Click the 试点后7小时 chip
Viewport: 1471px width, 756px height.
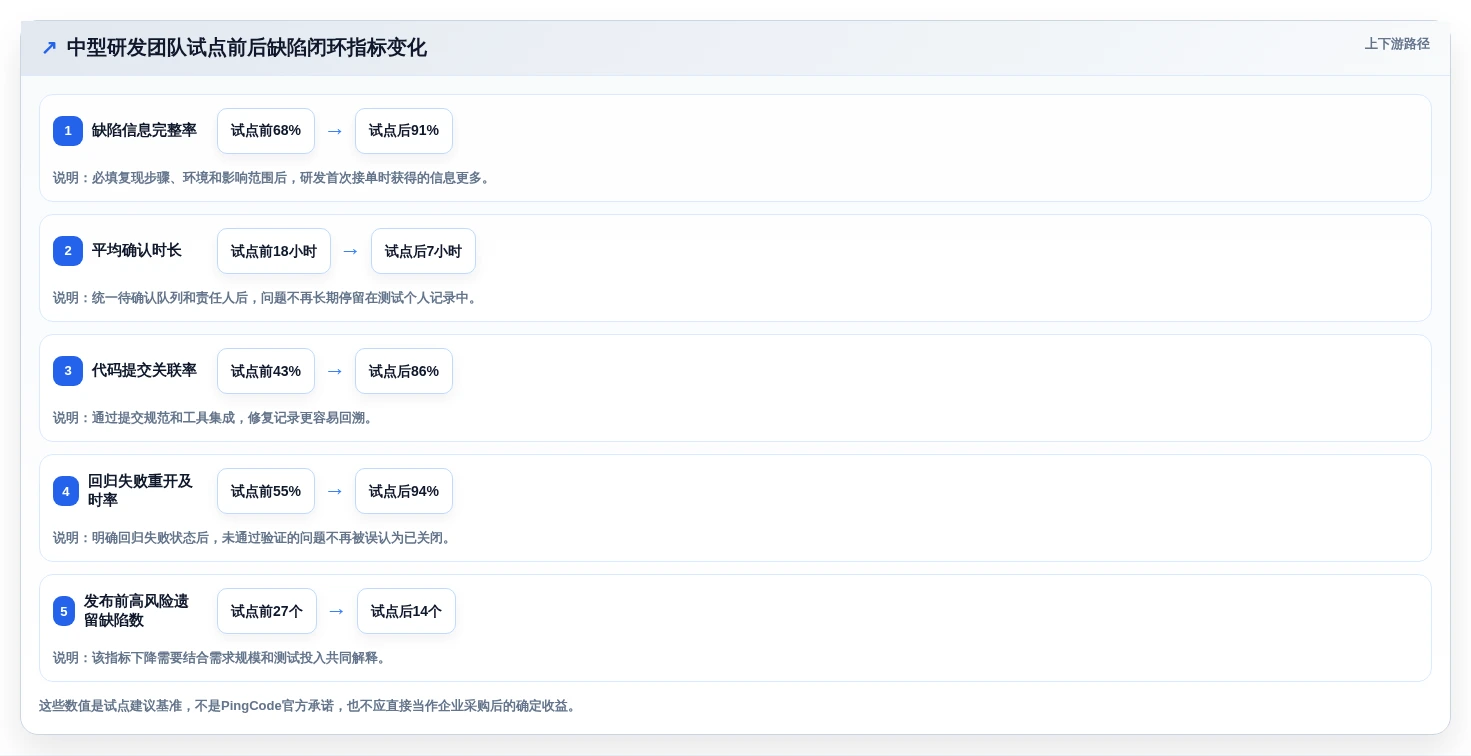coord(423,251)
